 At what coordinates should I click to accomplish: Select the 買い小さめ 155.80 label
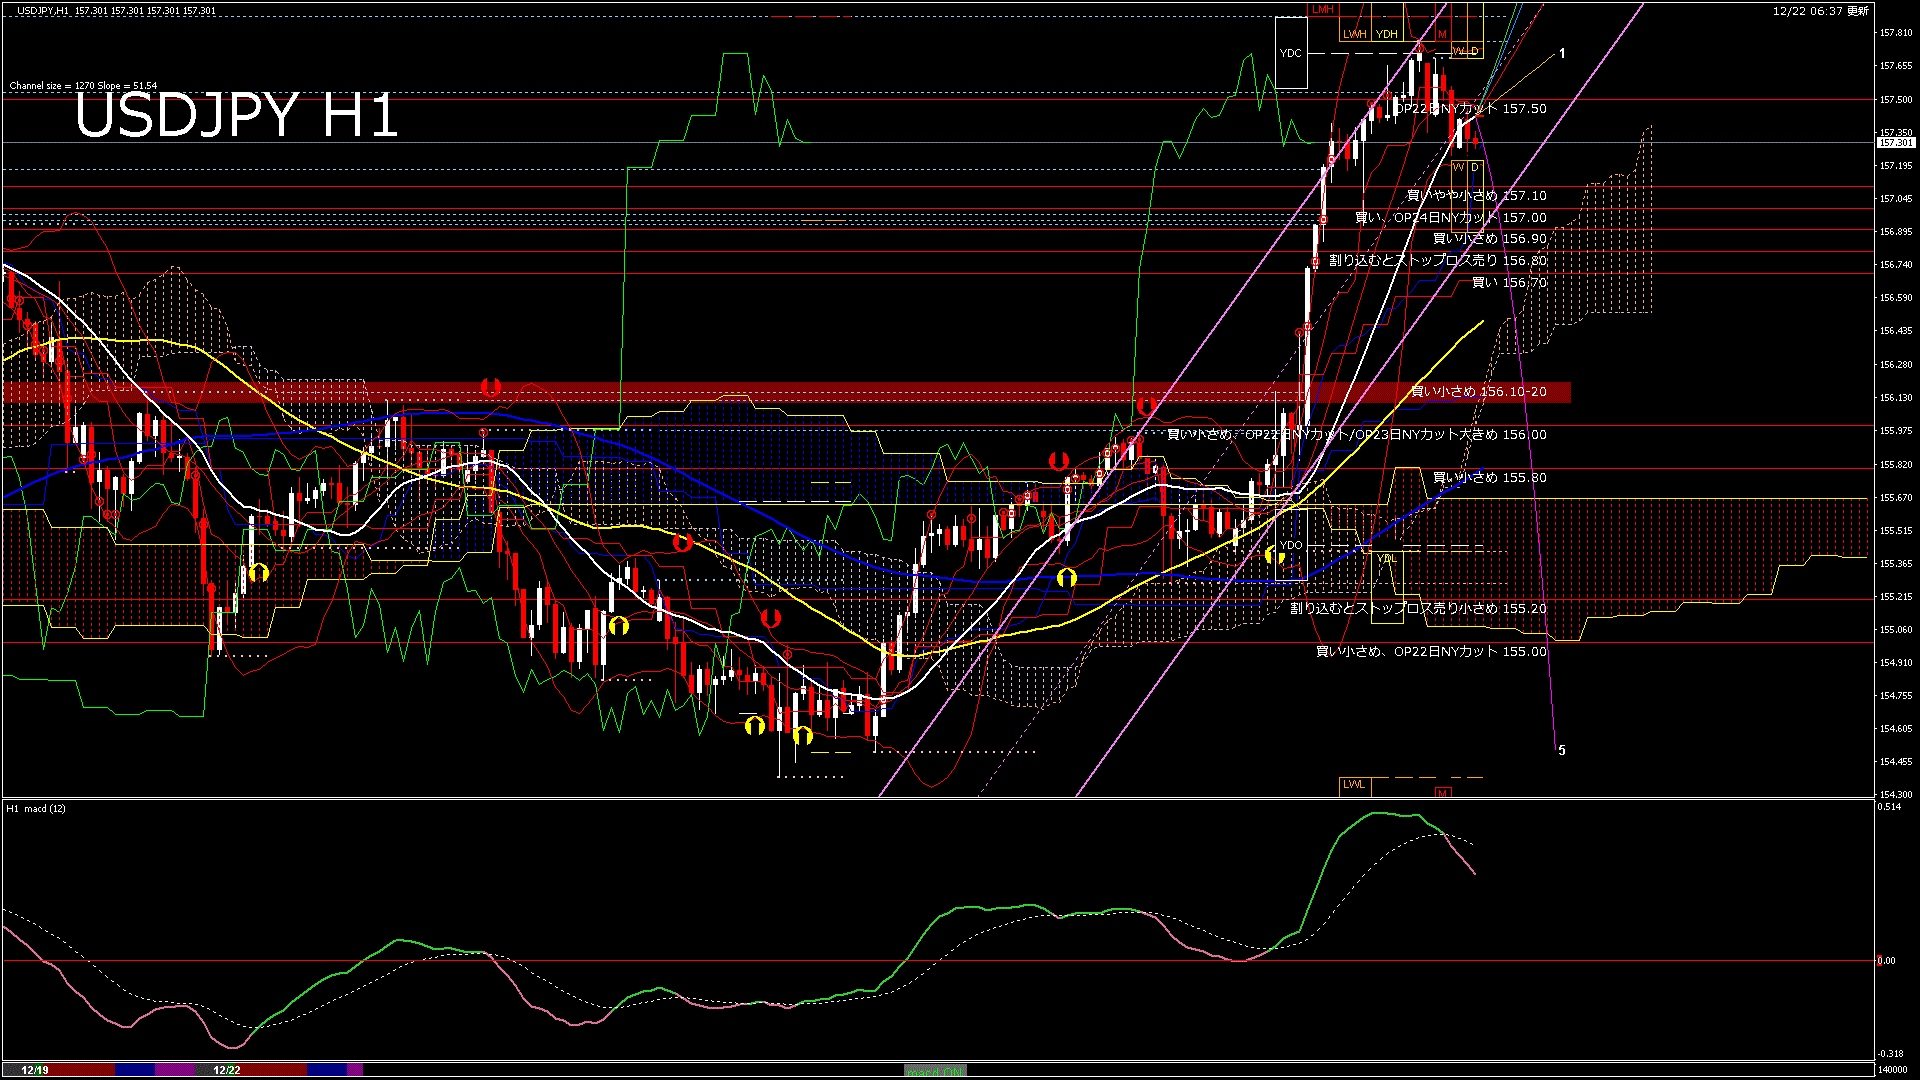point(1489,478)
